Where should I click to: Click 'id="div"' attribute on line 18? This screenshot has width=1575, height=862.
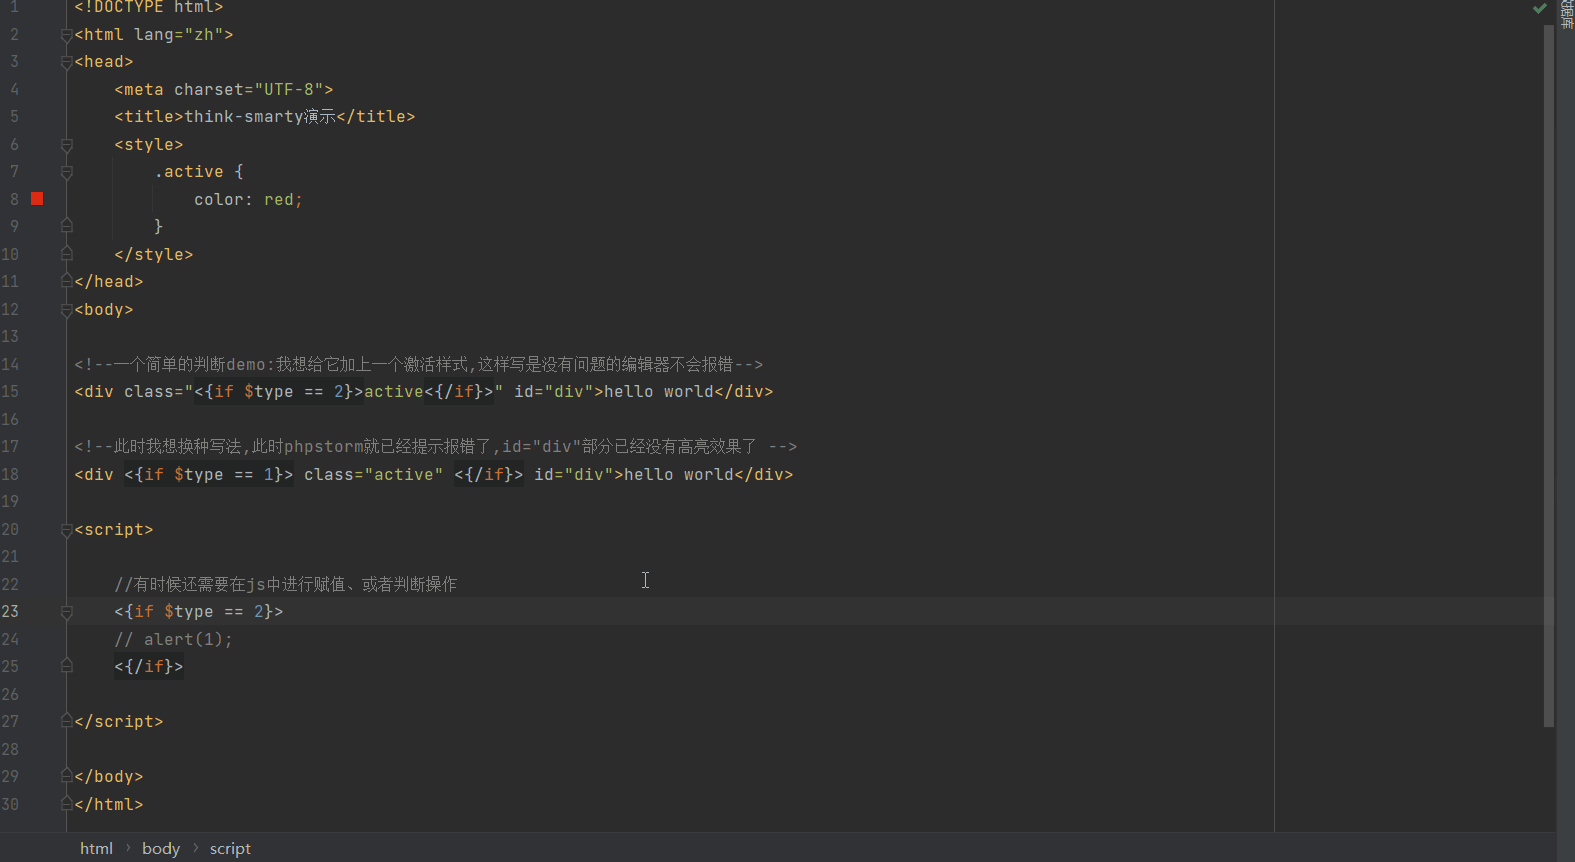573,474
